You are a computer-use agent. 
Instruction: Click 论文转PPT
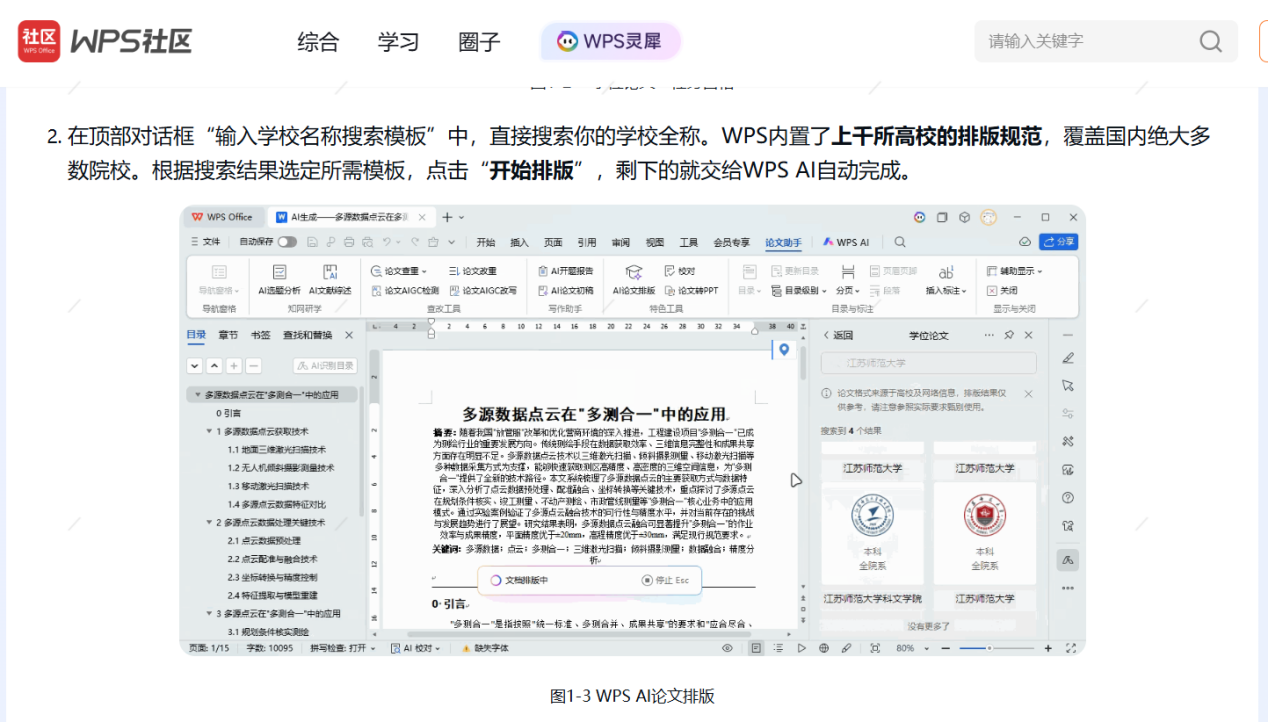[691, 290]
